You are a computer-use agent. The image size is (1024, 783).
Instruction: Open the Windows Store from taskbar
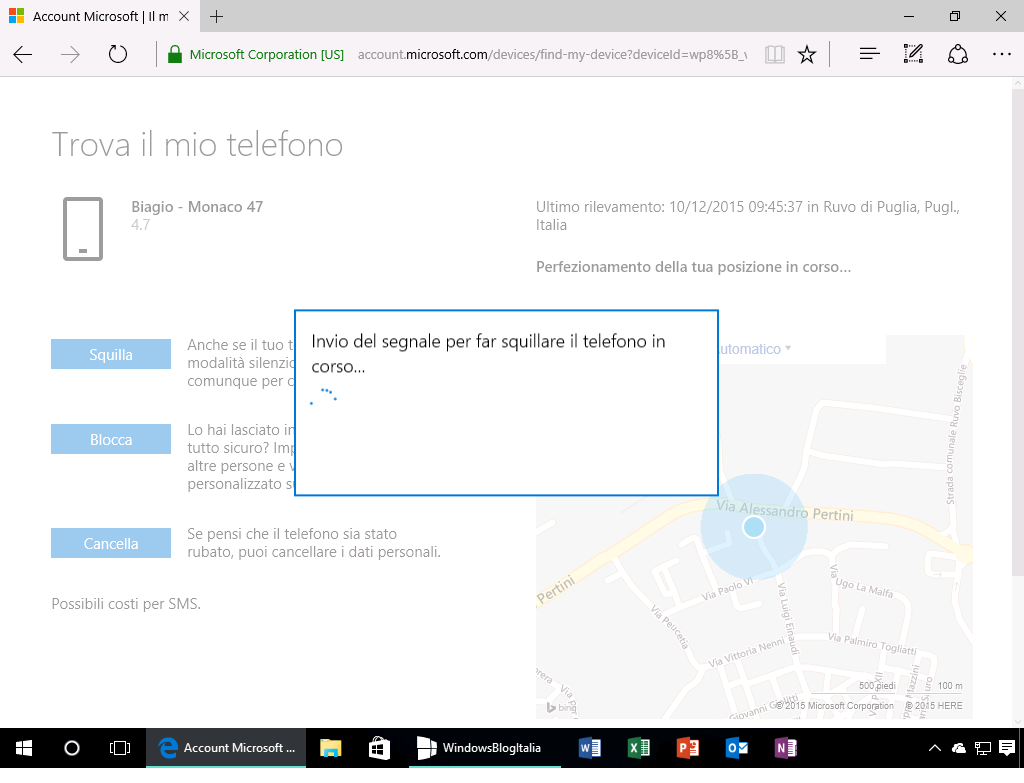point(379,748)
